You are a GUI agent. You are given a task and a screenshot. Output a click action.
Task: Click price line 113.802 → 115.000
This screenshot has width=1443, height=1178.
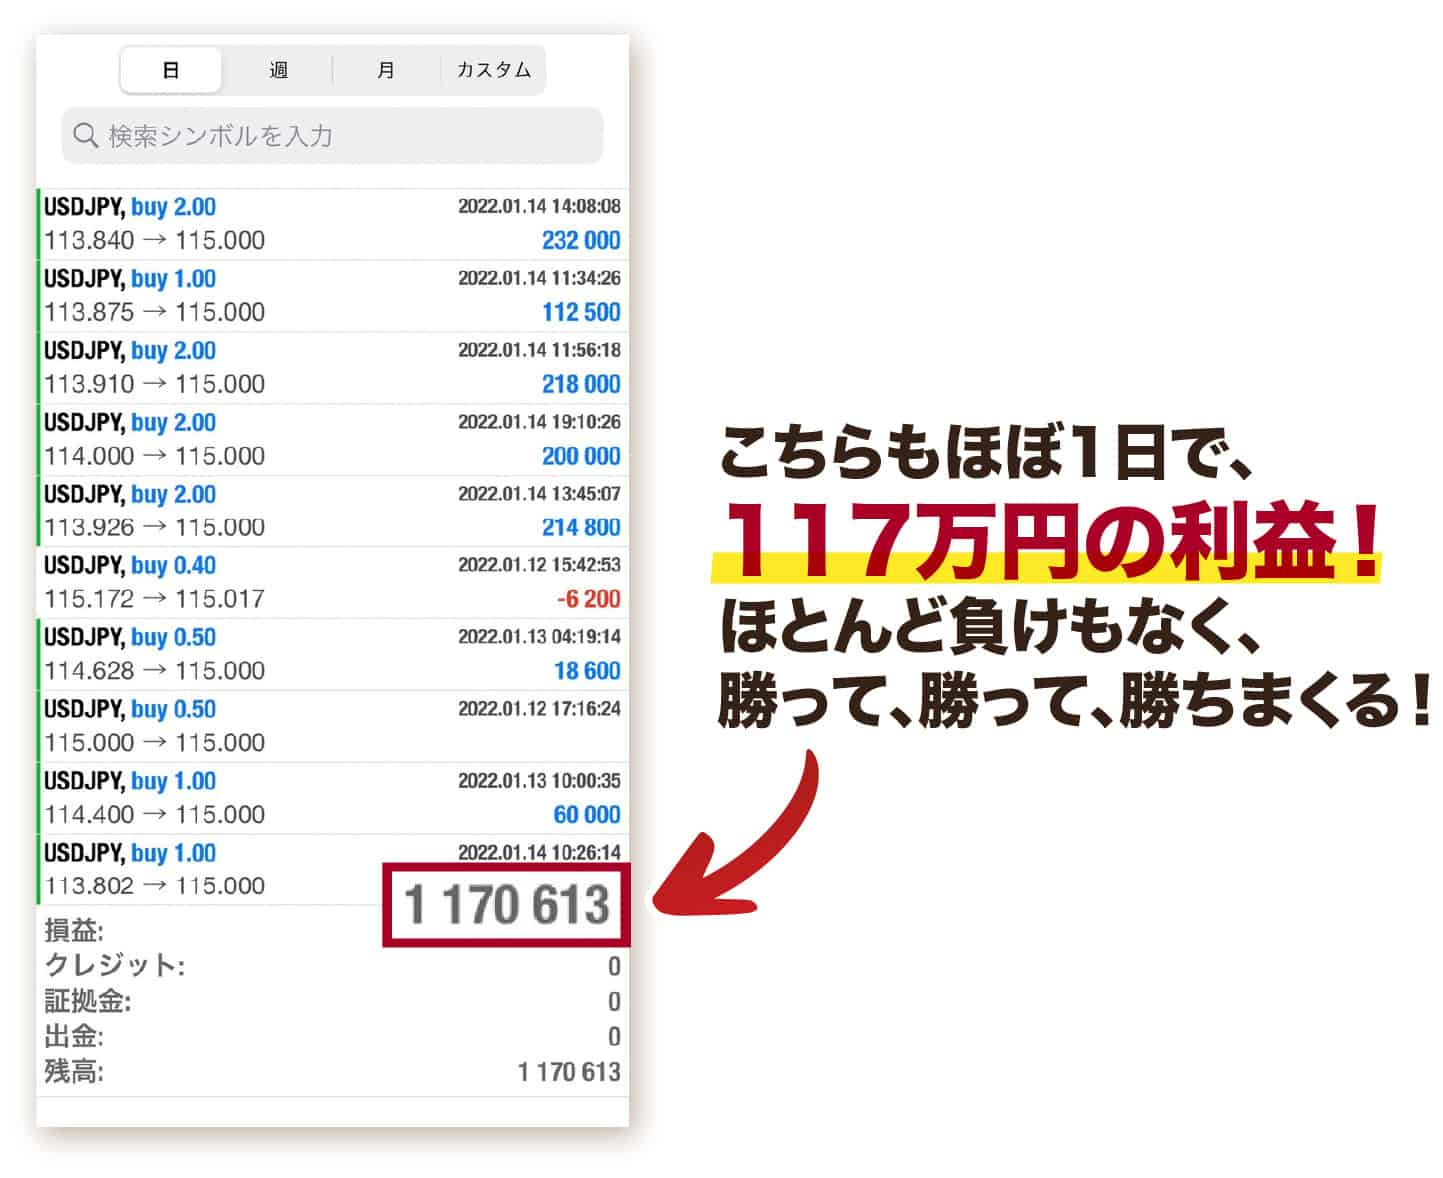[x=155, y=886]
